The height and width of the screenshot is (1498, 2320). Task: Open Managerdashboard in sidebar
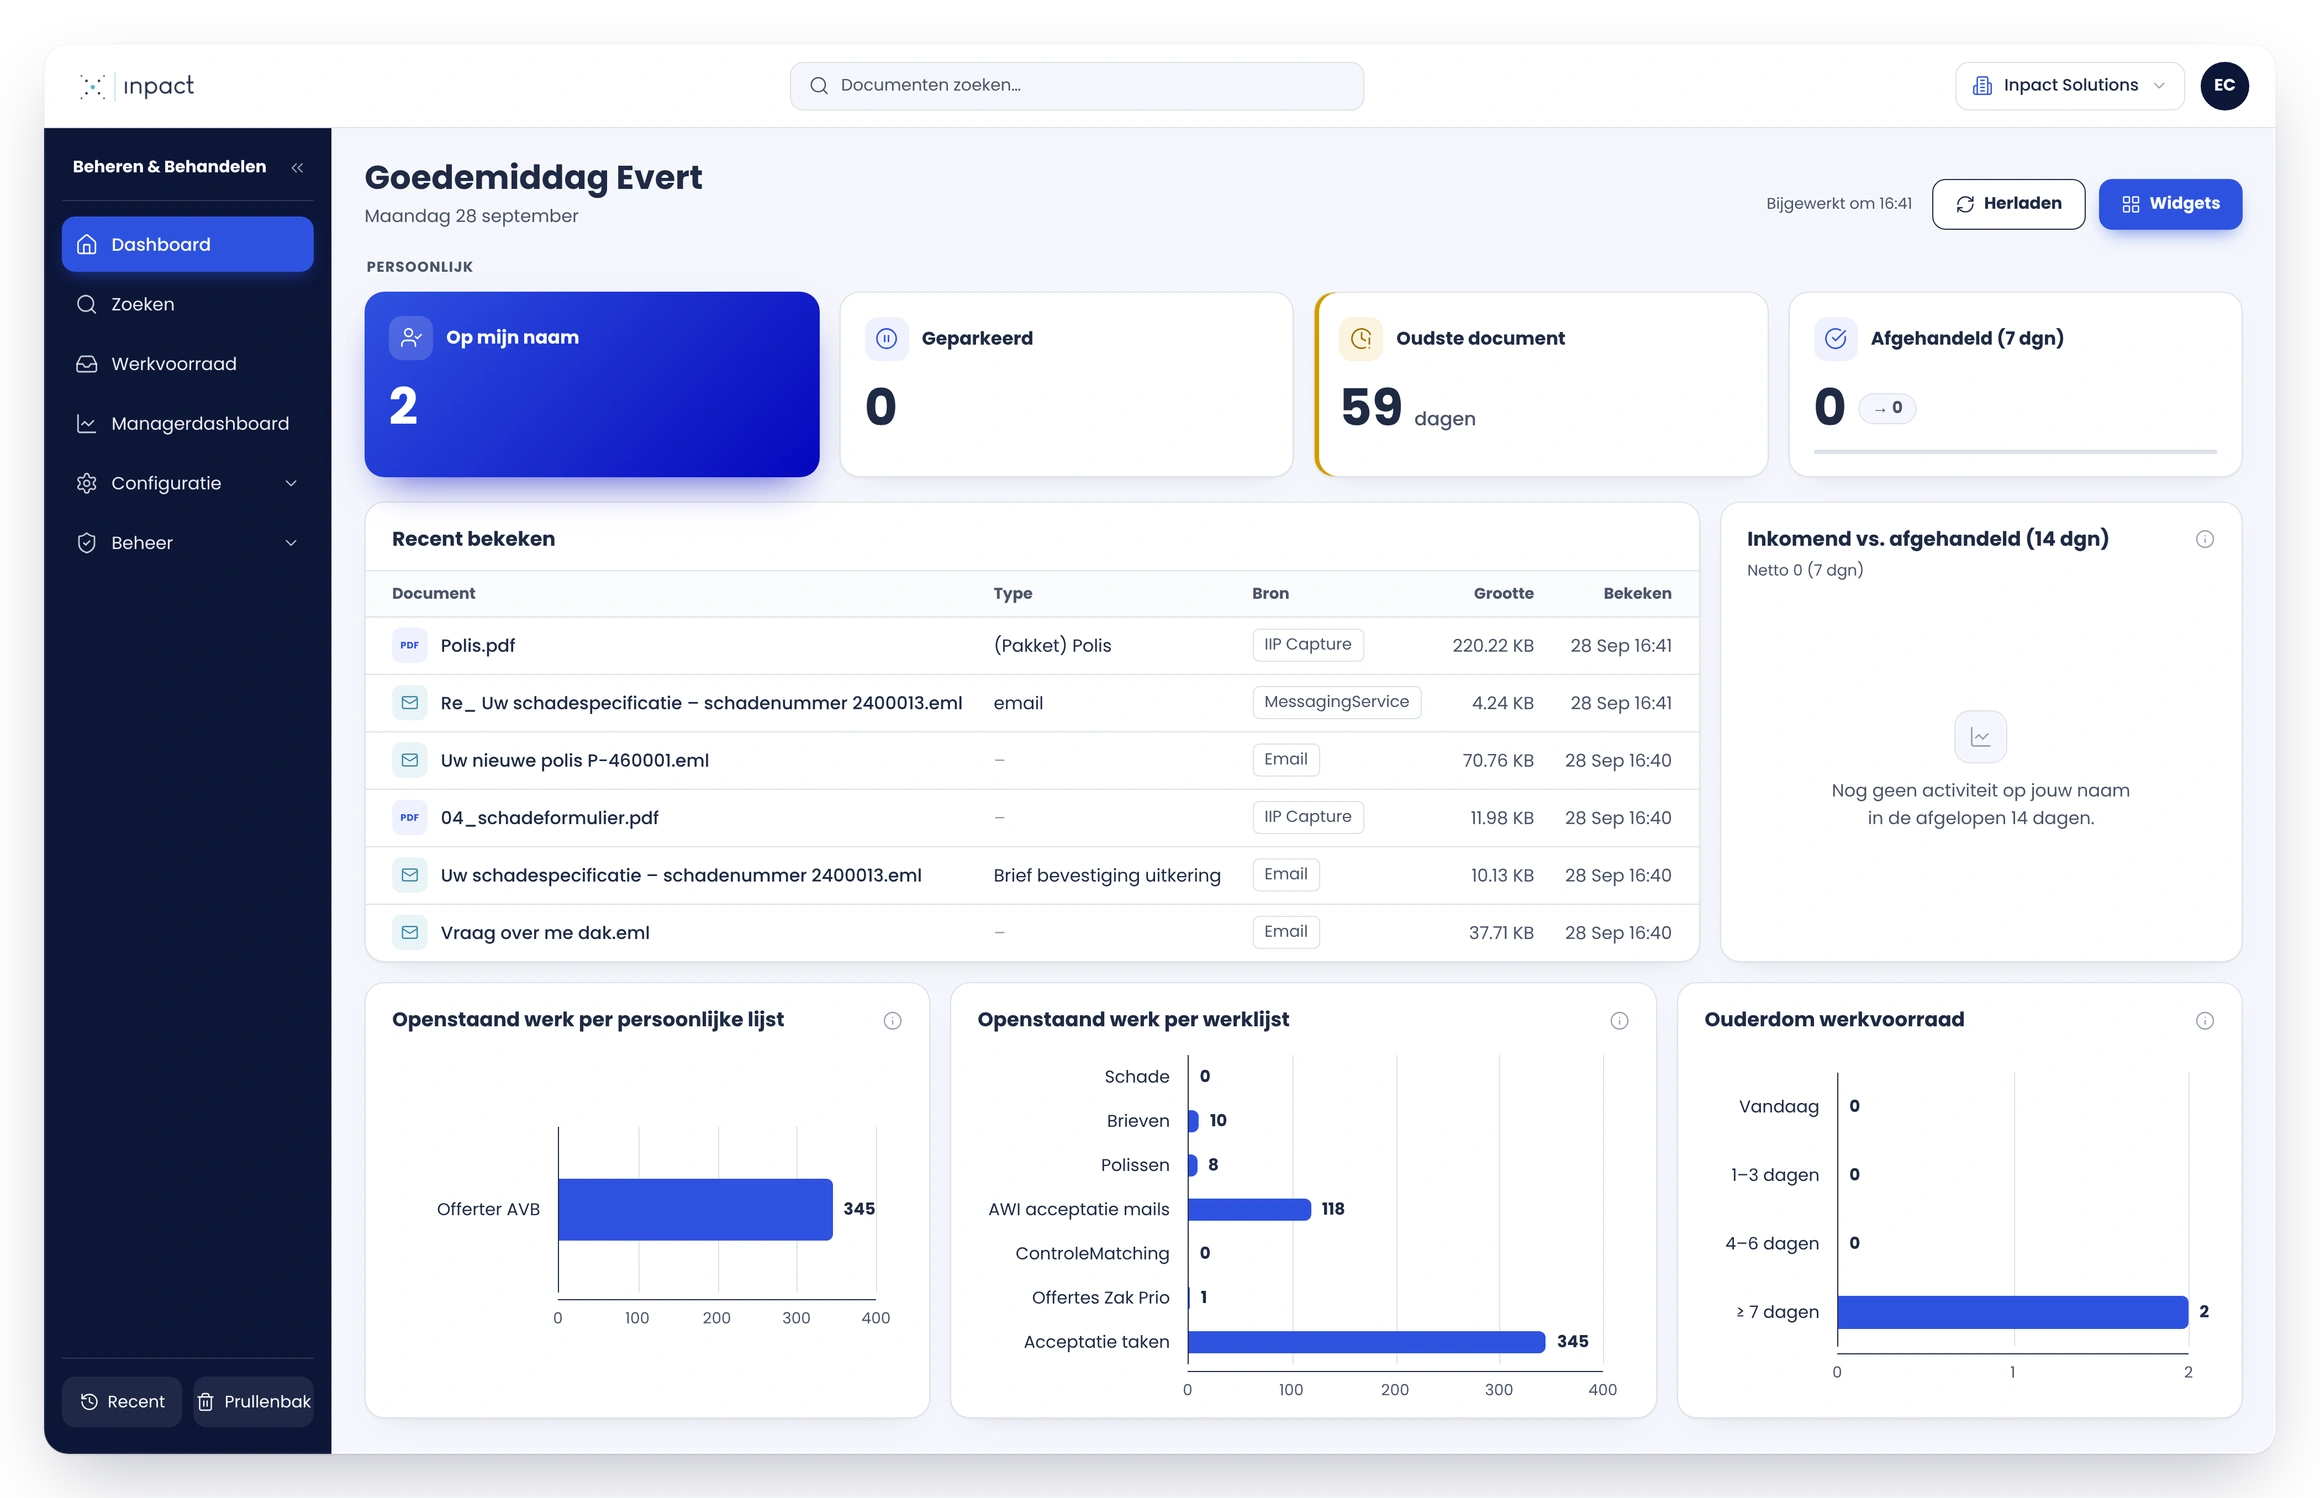pyautogui.click(x=187, y=424)
